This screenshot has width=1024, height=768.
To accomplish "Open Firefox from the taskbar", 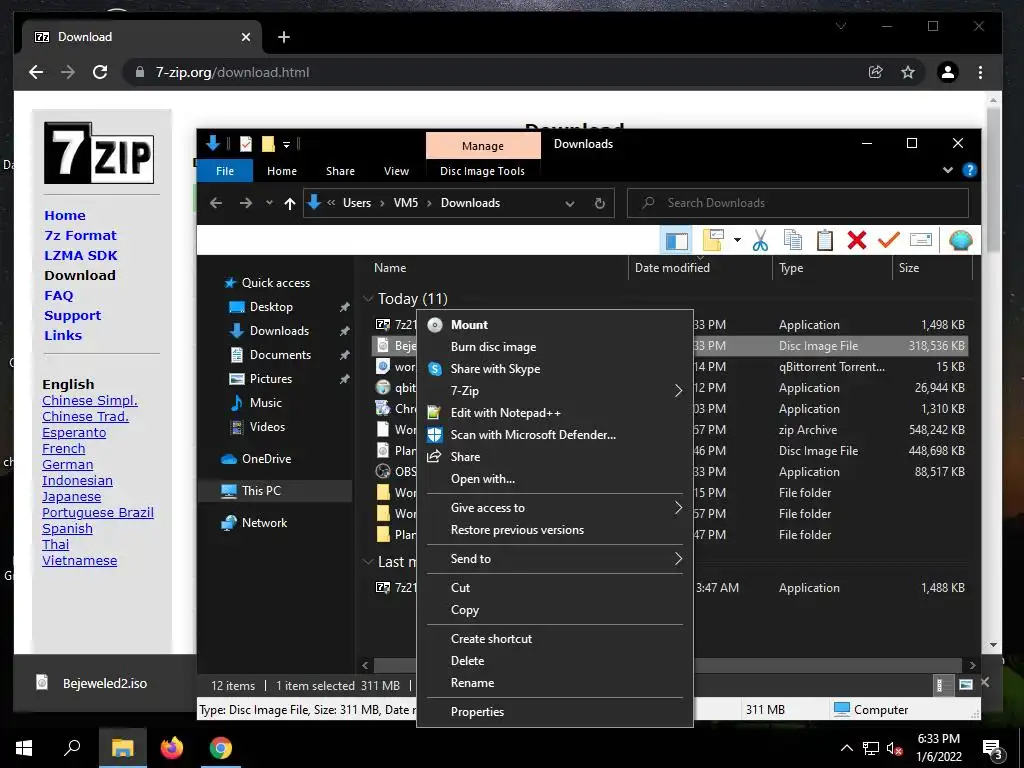I will tap(172, 748).
